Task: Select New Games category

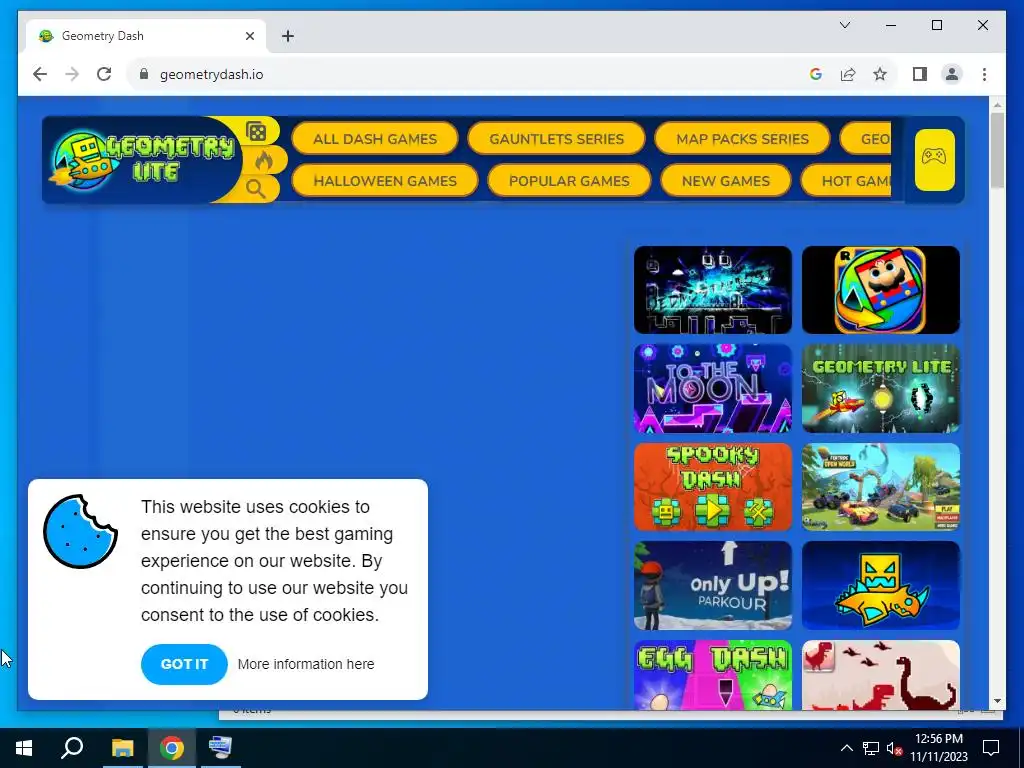Action: pos(726,180)
